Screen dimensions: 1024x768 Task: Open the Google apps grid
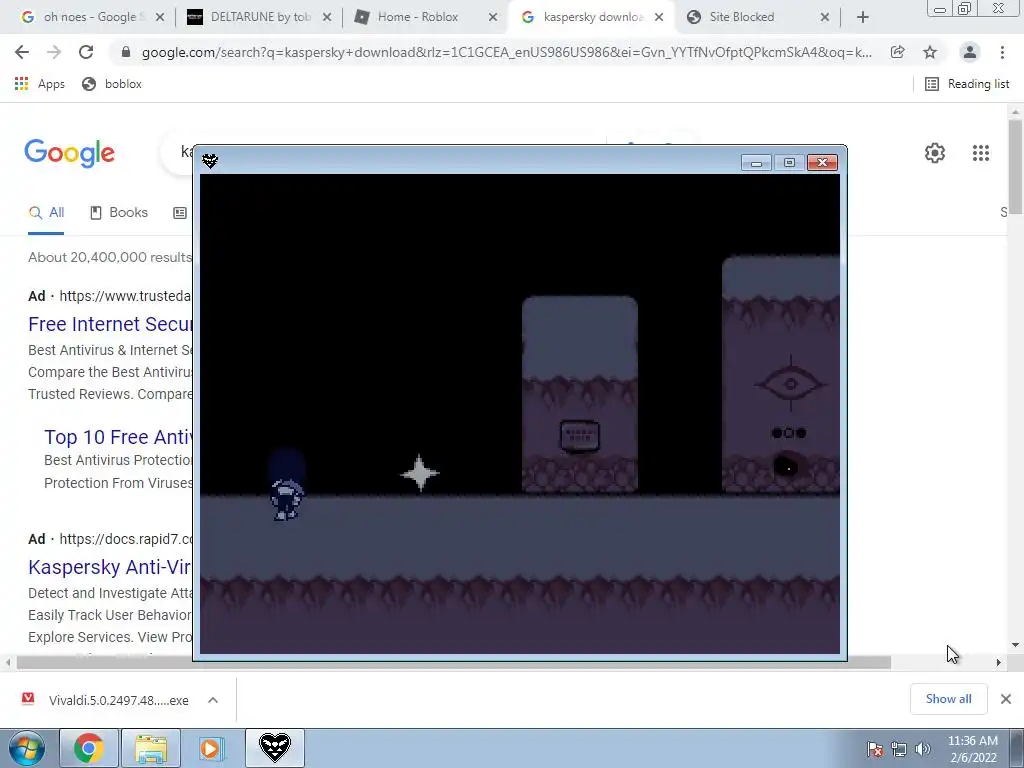pyautogui.click(x=981, y=153)
